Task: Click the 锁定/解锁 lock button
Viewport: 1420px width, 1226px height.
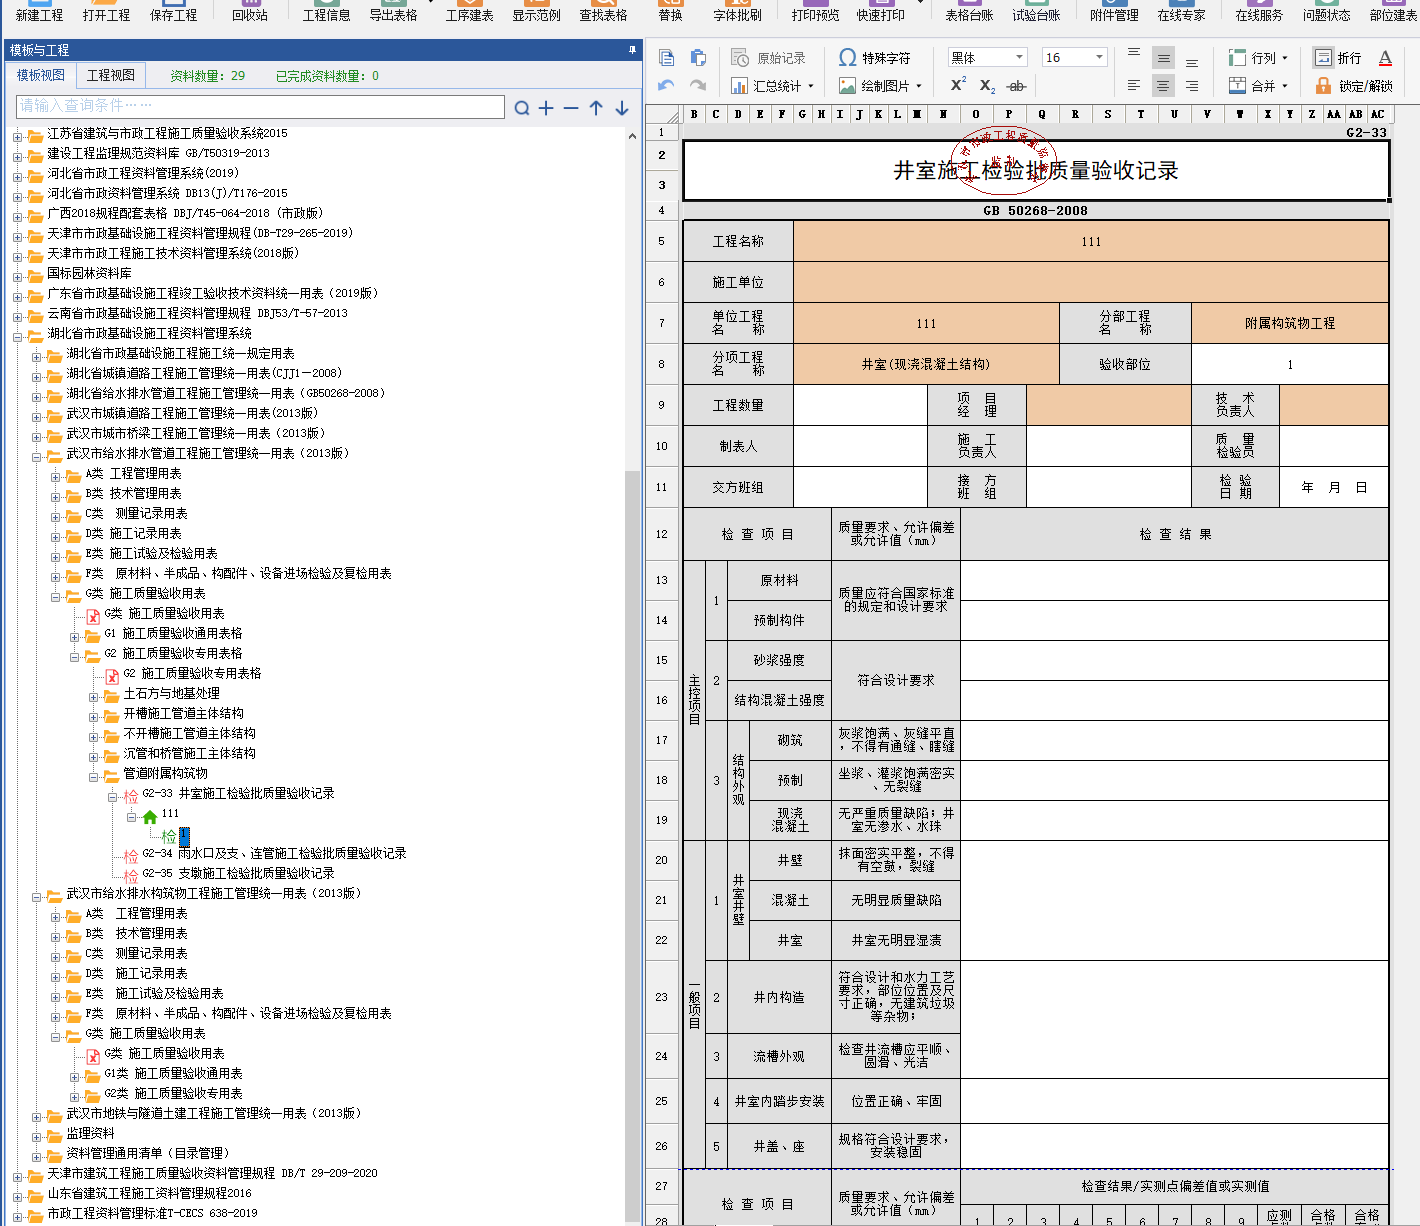Action: click(x=1354, y=86)
